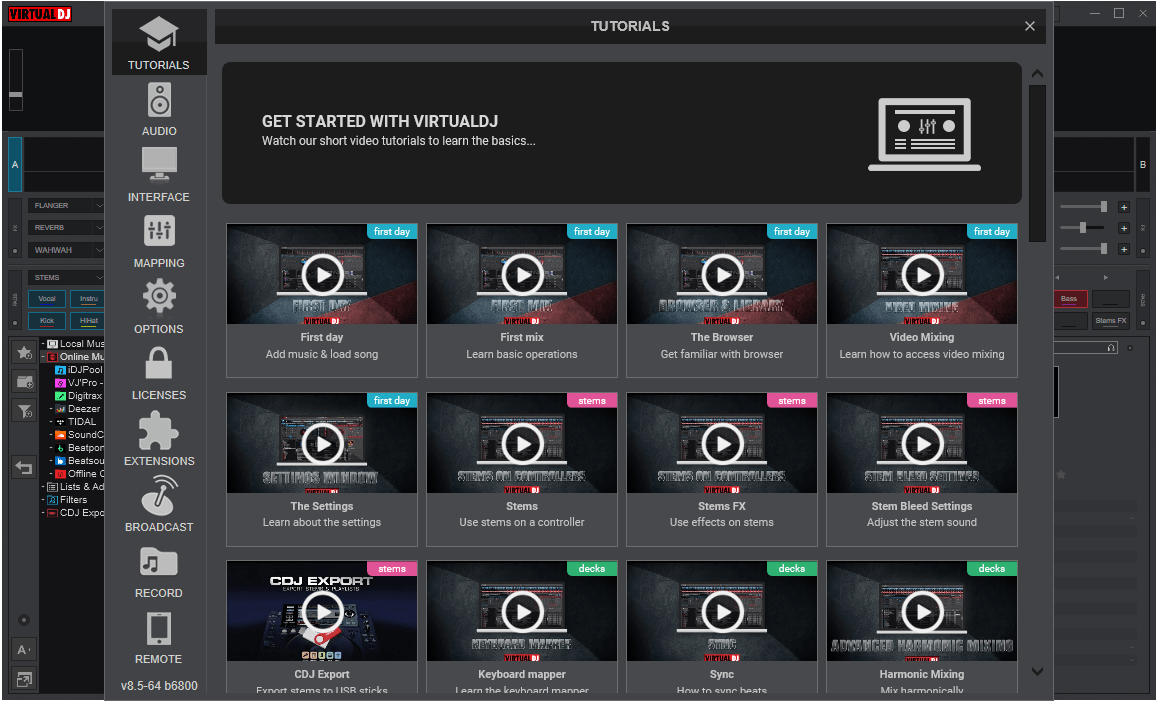Open the Licenses padlock icon
Image resolution: width=1157 pixels, height=701 pixels.
pos(159,363)
